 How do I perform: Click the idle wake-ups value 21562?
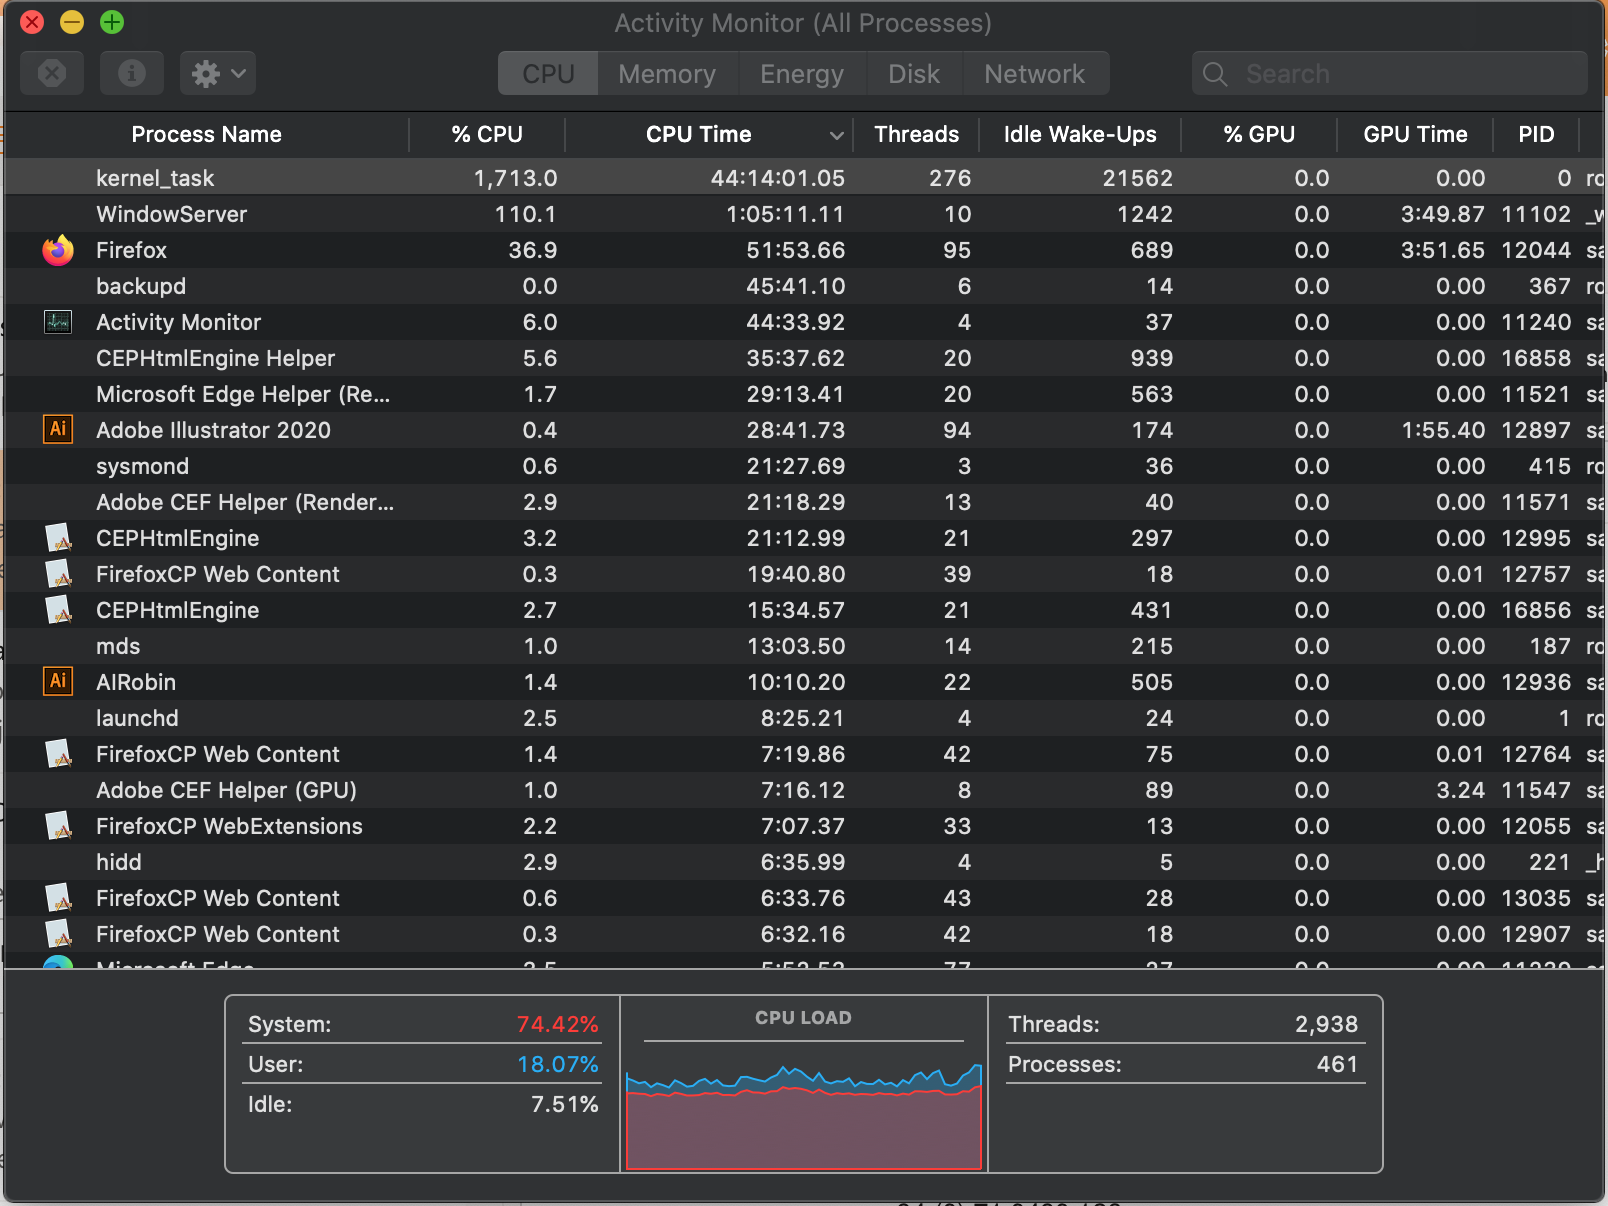click(x=1138, y=178)
